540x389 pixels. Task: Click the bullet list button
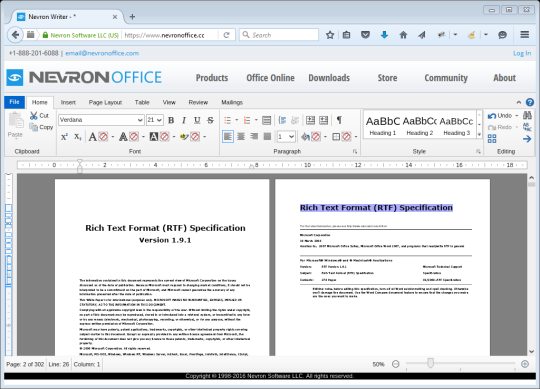(227, 120)
